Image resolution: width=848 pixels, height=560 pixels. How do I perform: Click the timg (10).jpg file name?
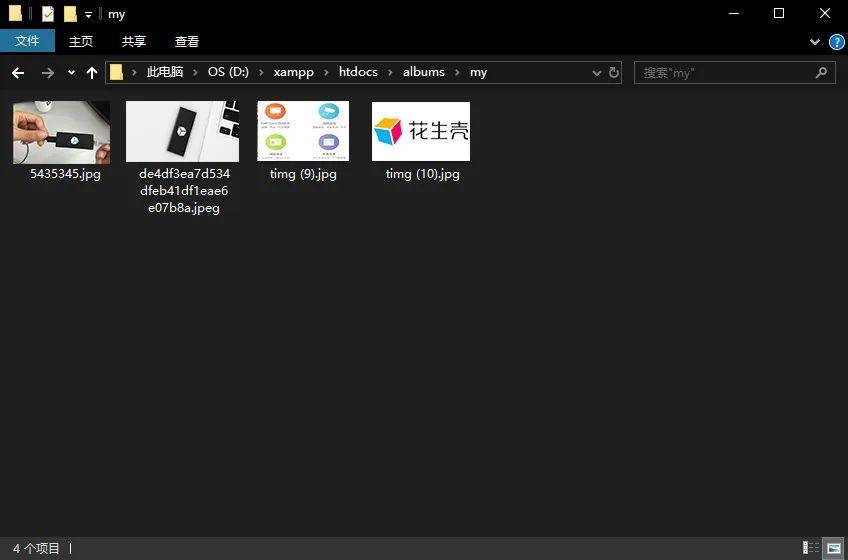click(422, 174)
